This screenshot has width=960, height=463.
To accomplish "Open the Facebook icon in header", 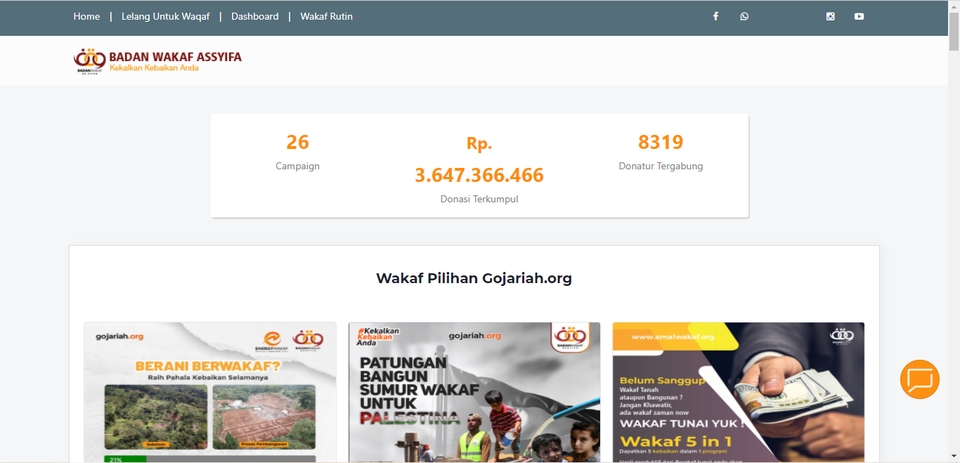I will [x=715, y=17].
